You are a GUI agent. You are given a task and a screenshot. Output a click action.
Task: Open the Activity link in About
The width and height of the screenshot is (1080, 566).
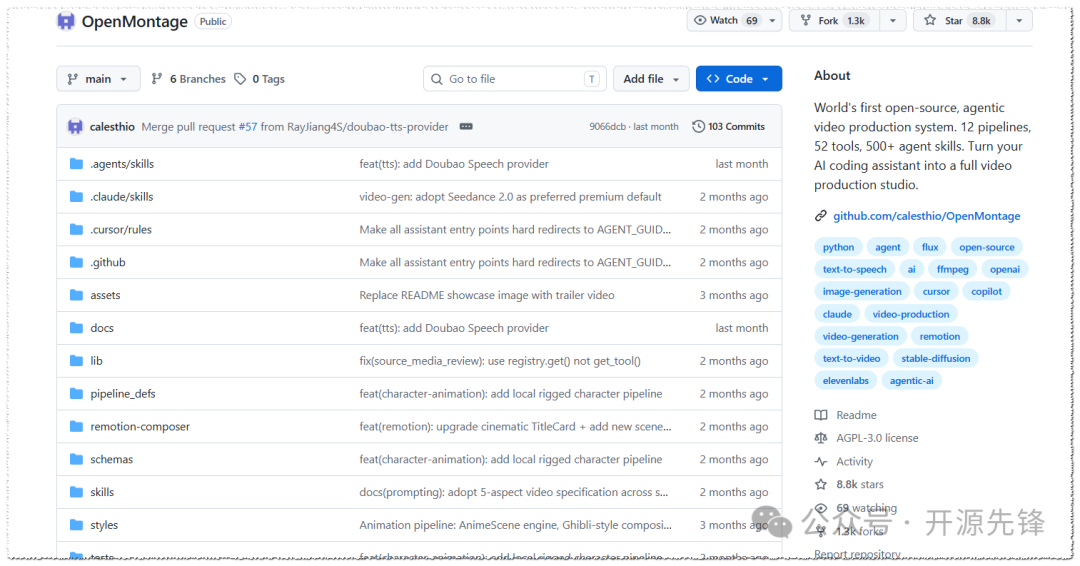(854, 461)
